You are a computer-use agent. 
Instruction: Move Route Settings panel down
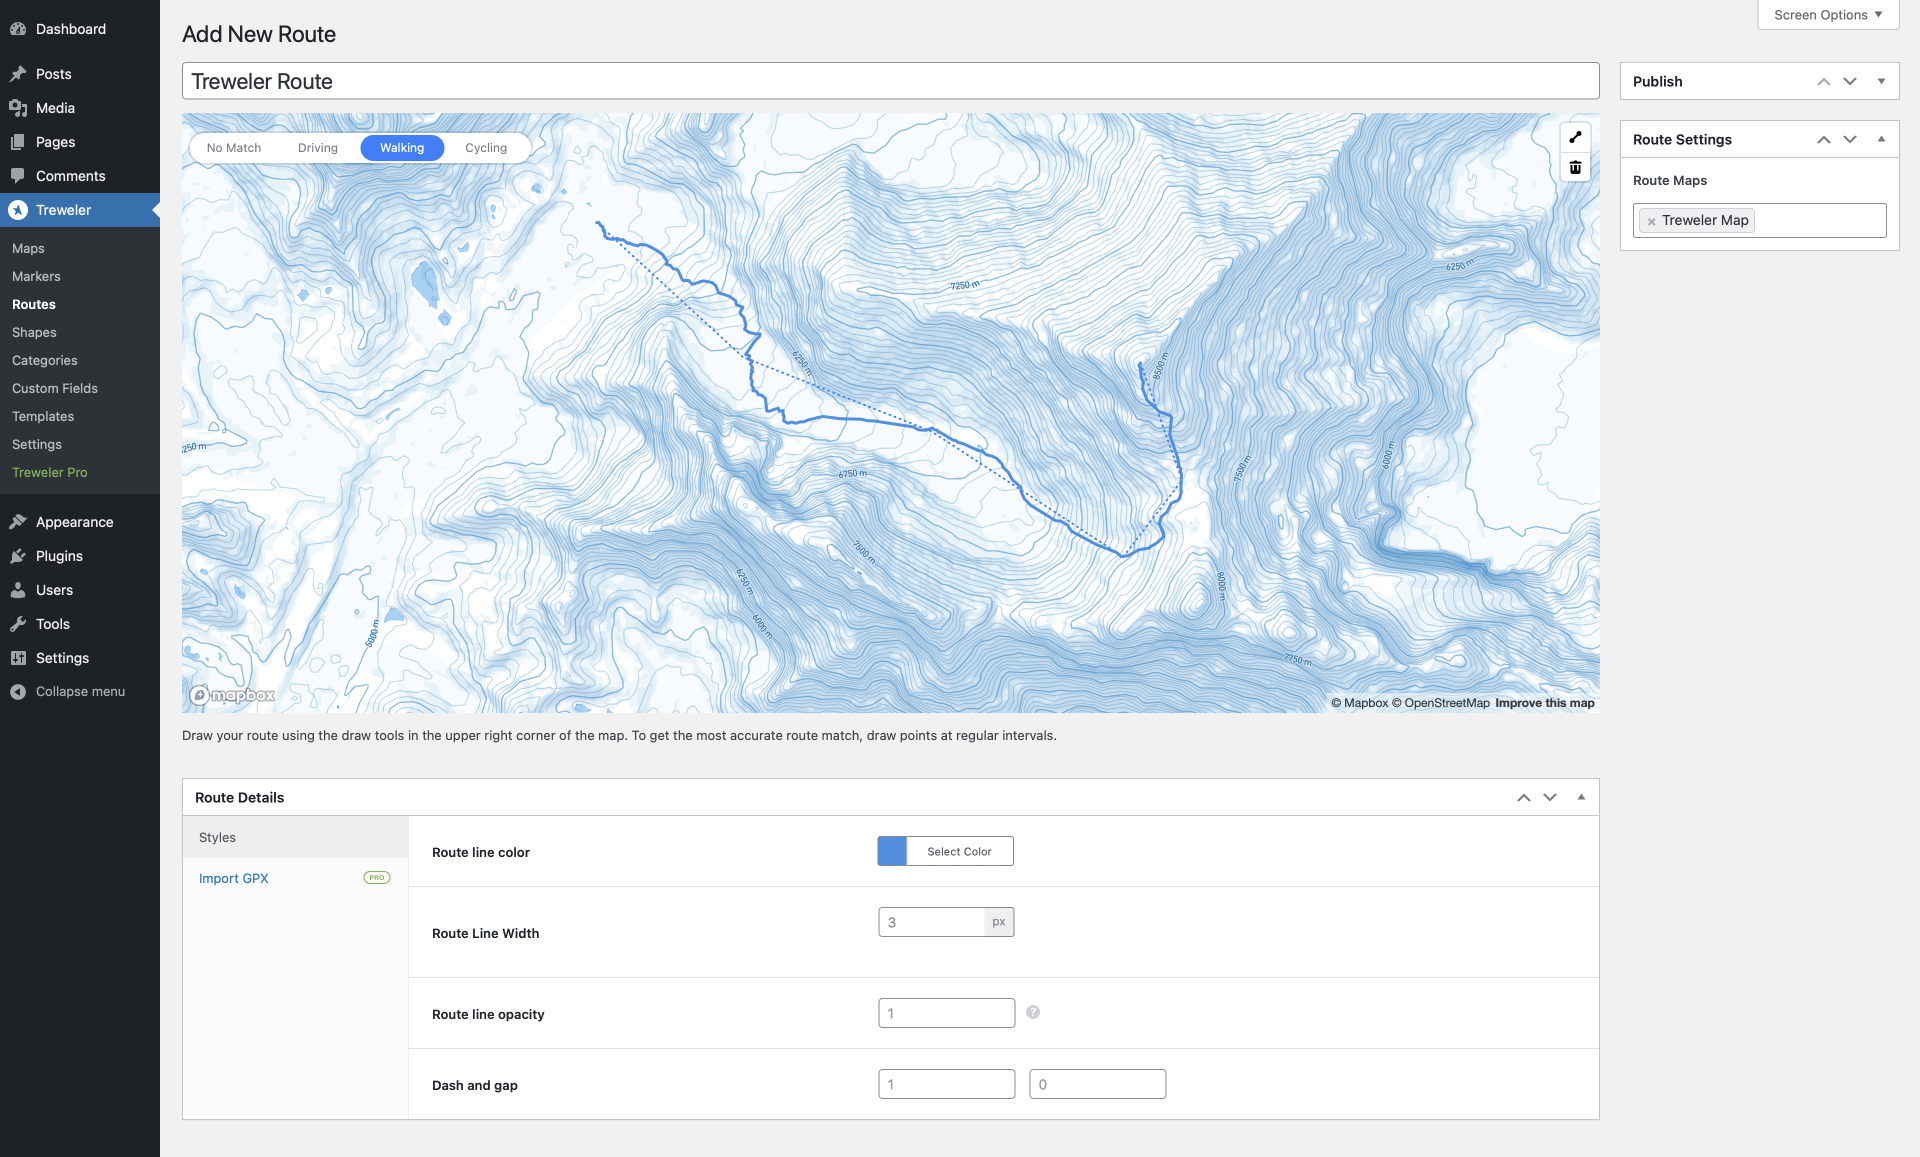point(1850,140)
